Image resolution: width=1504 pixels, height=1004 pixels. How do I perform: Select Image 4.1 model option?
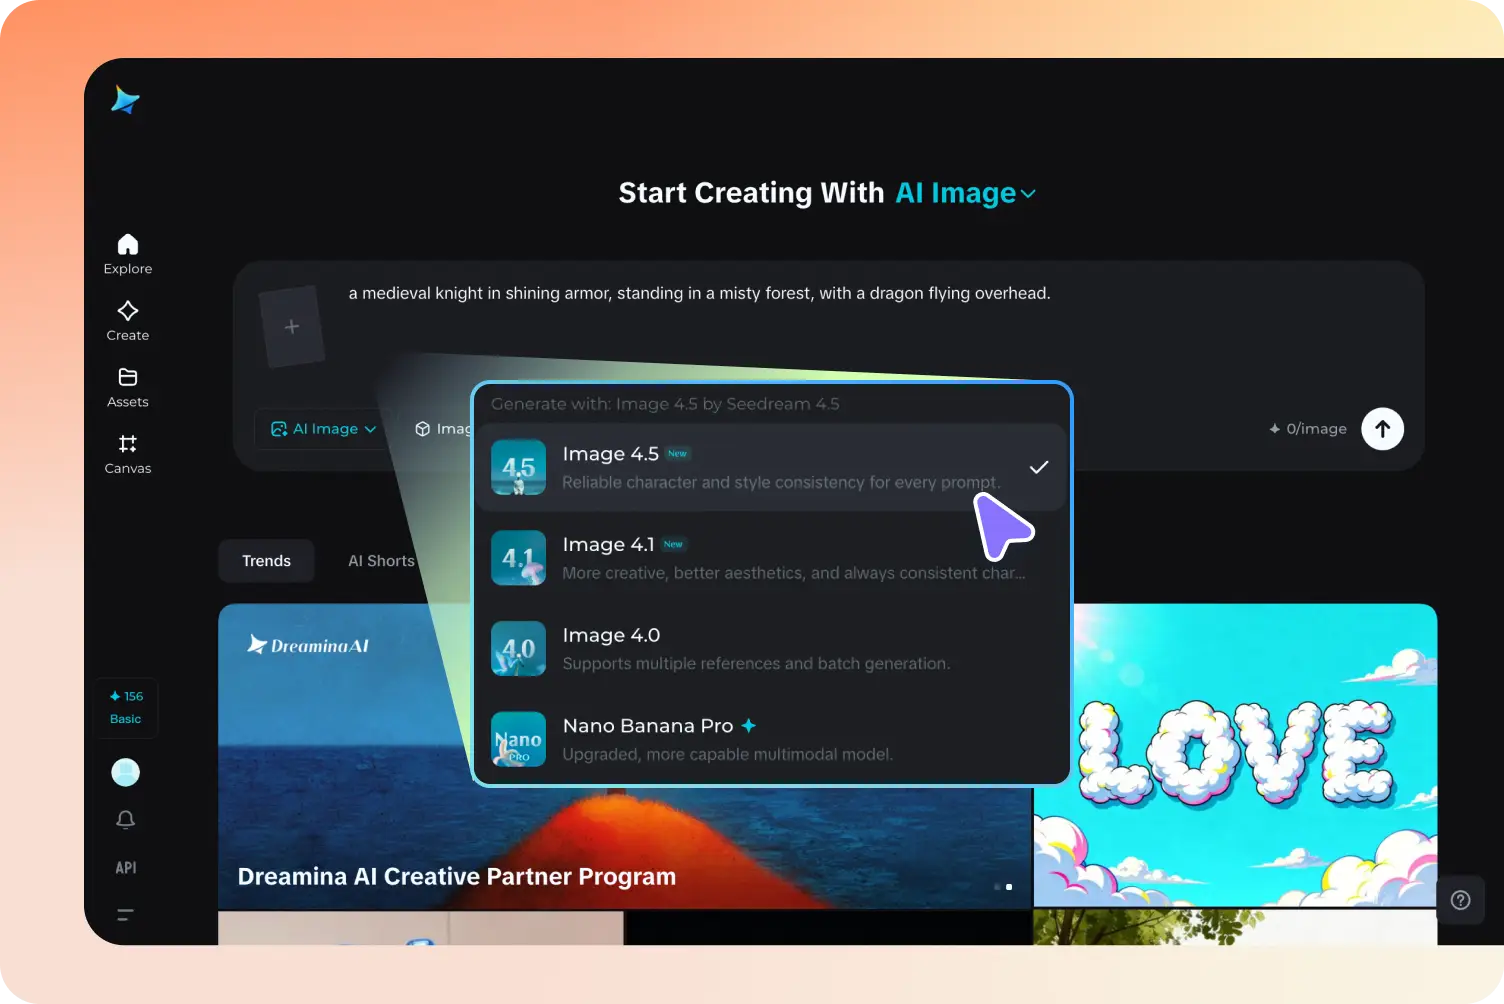tap(770, 558)
